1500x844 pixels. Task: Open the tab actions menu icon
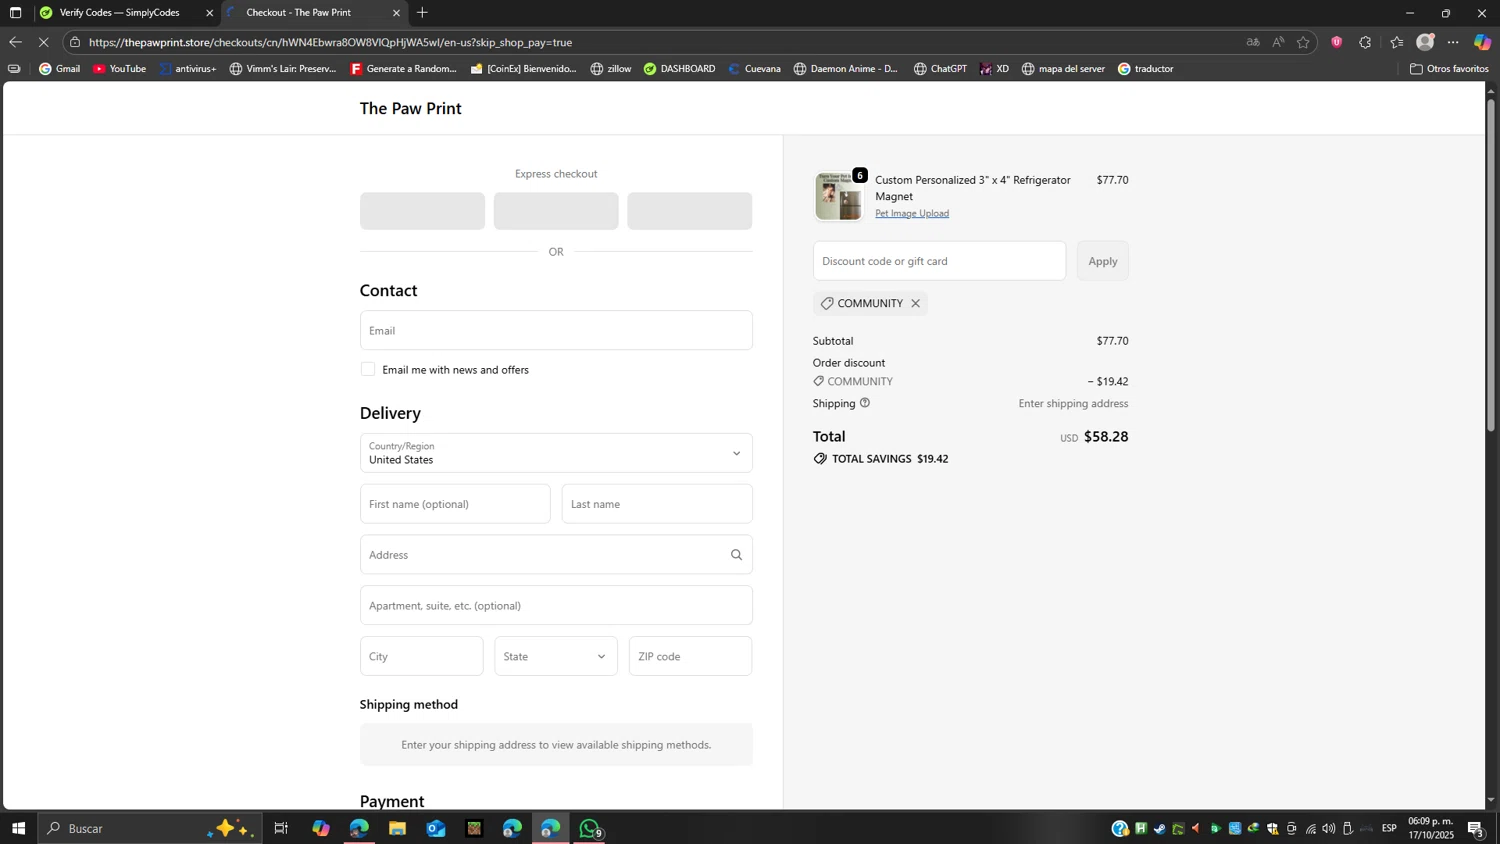tap(15, 13)
